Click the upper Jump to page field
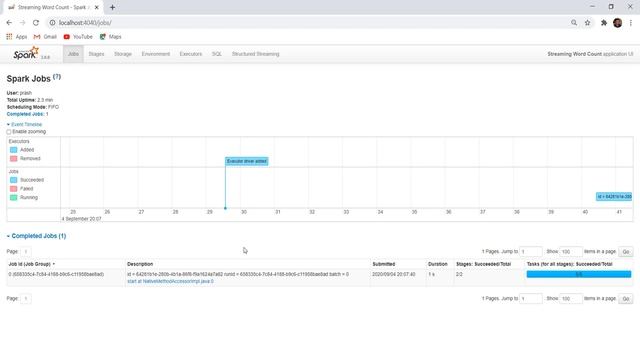The height and width of the screenshot is (360, 640). 531,252
